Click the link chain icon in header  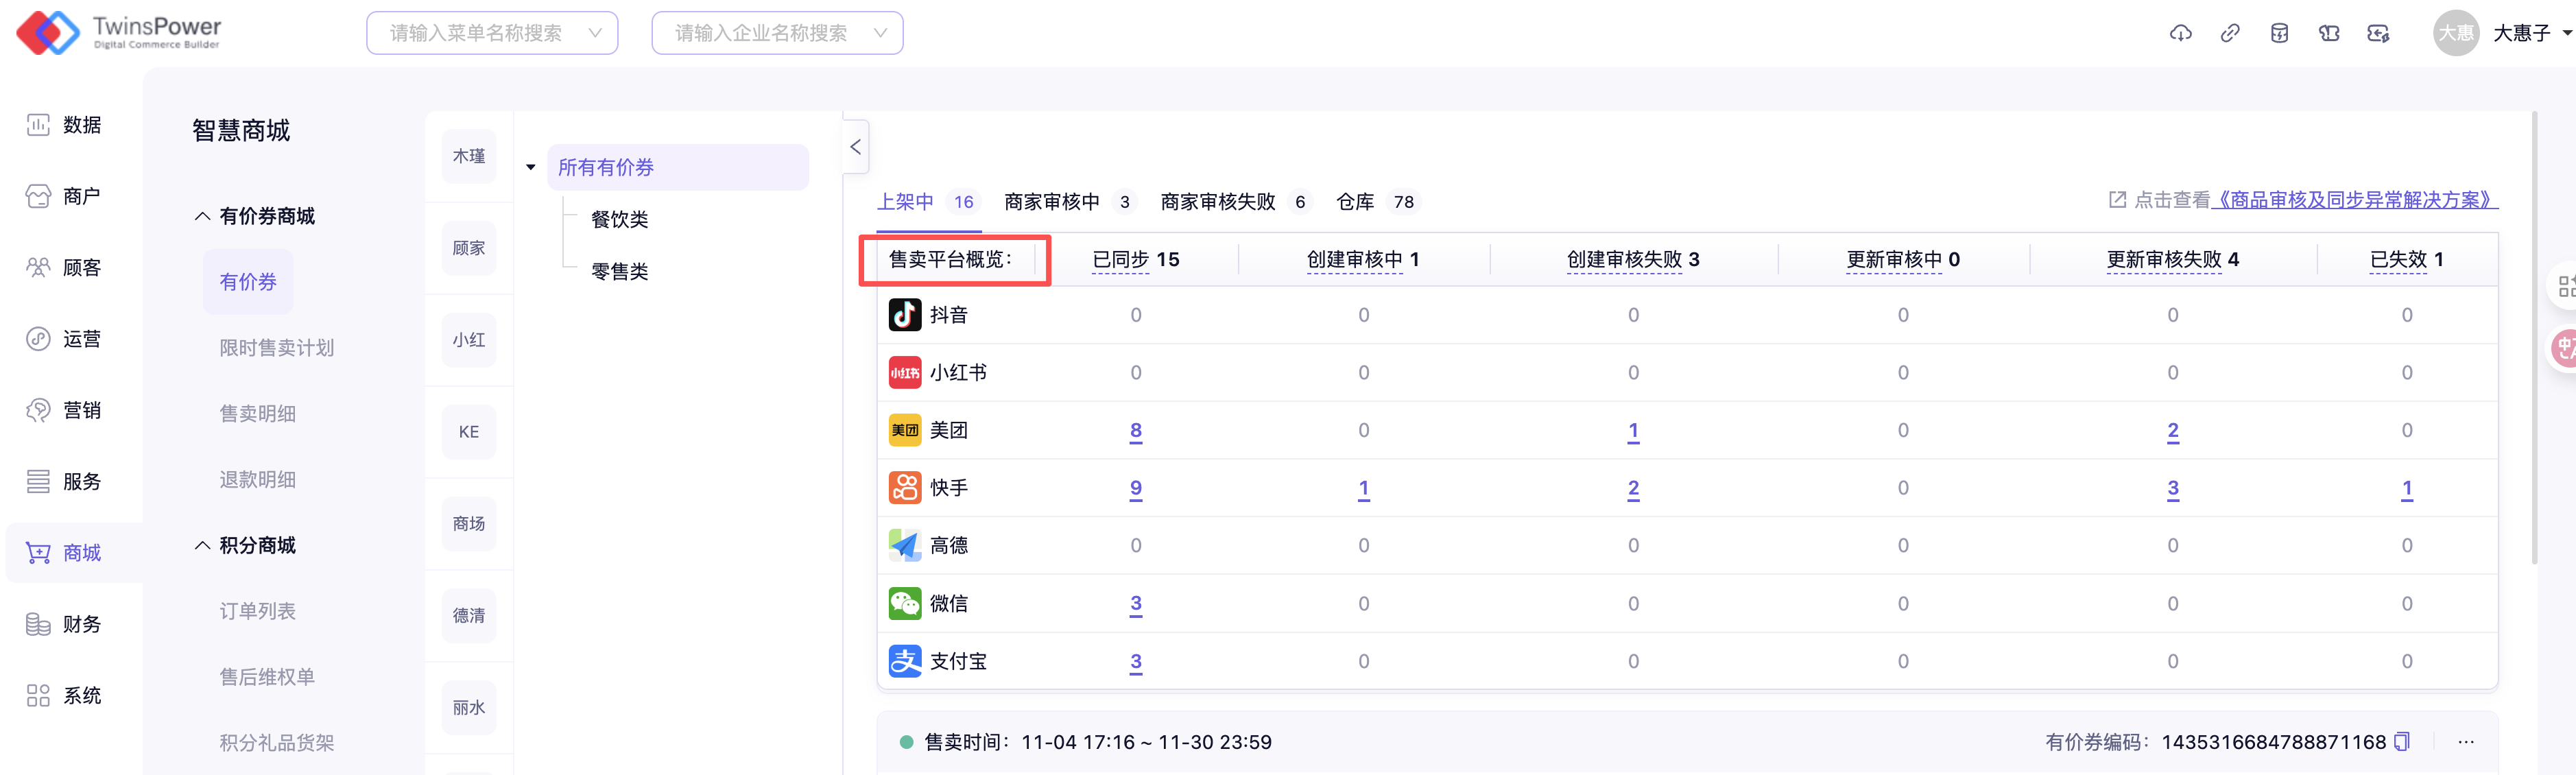(x=2230, y=33)
